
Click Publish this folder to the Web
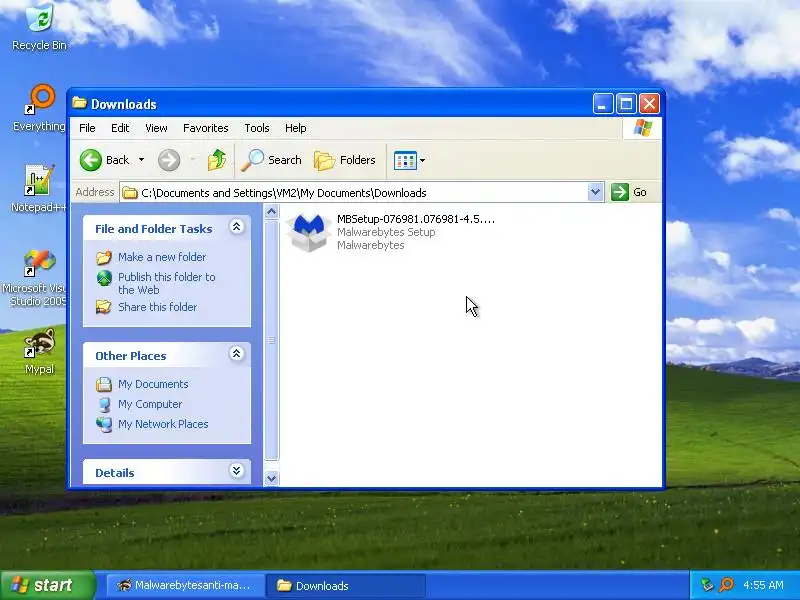coord(167,283)
